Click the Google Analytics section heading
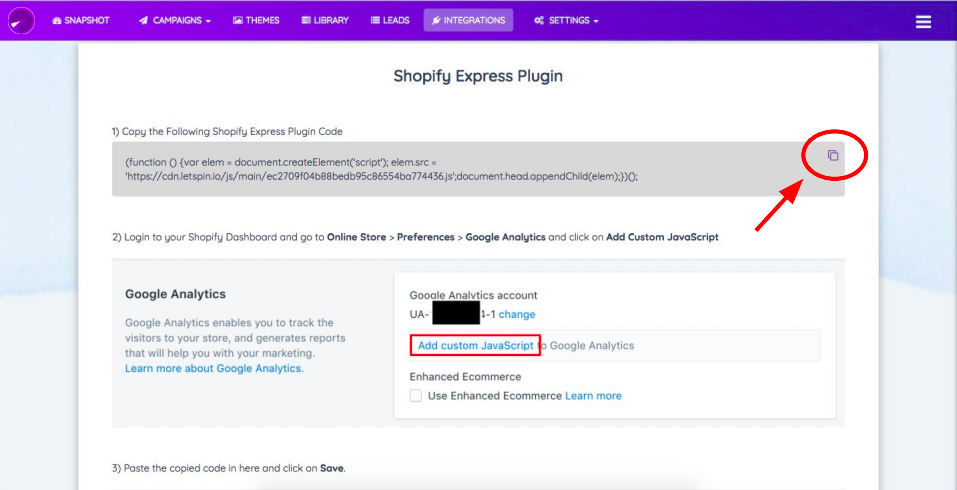The image size is (957, 490). coord(176,294)
